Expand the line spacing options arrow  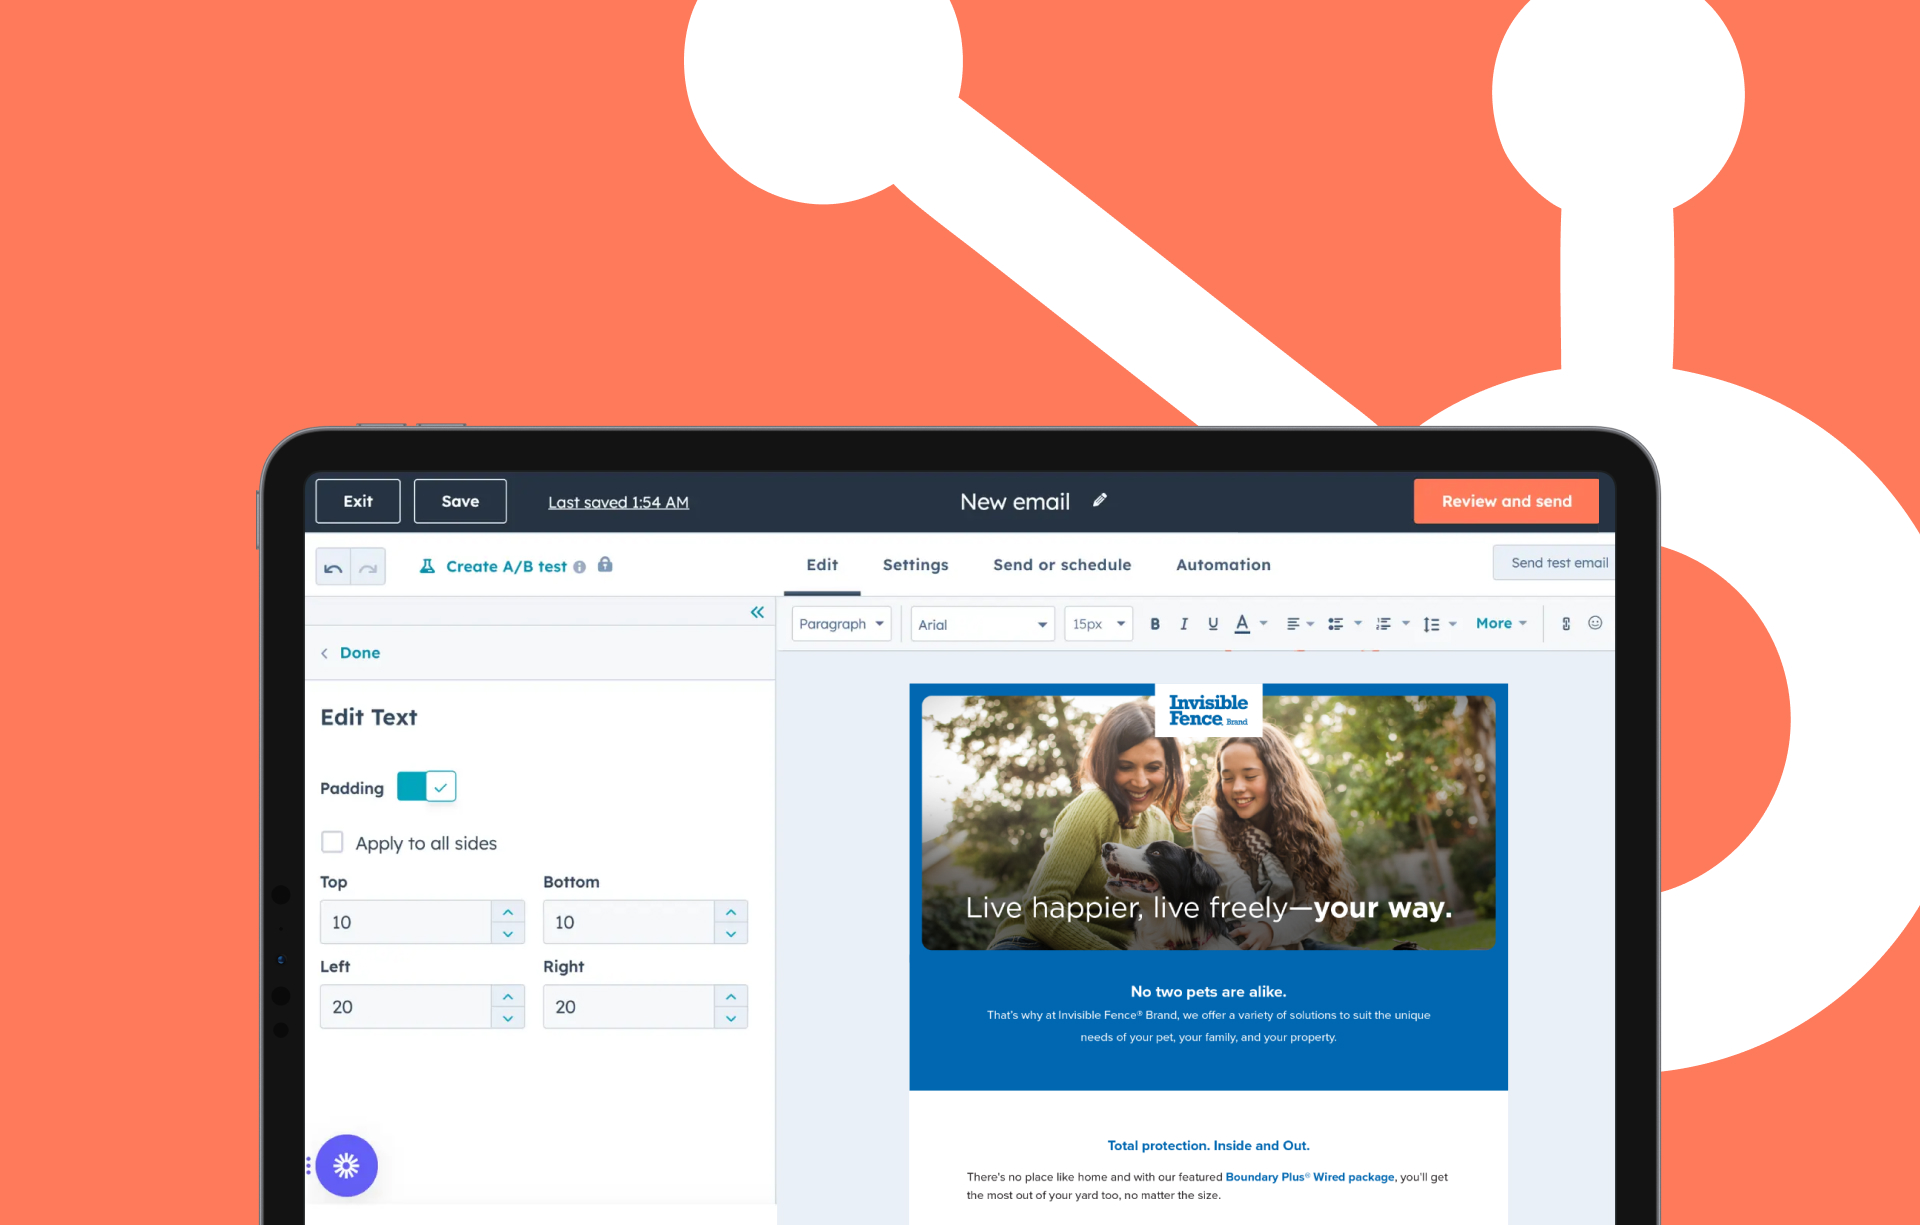click(1453, 624)
